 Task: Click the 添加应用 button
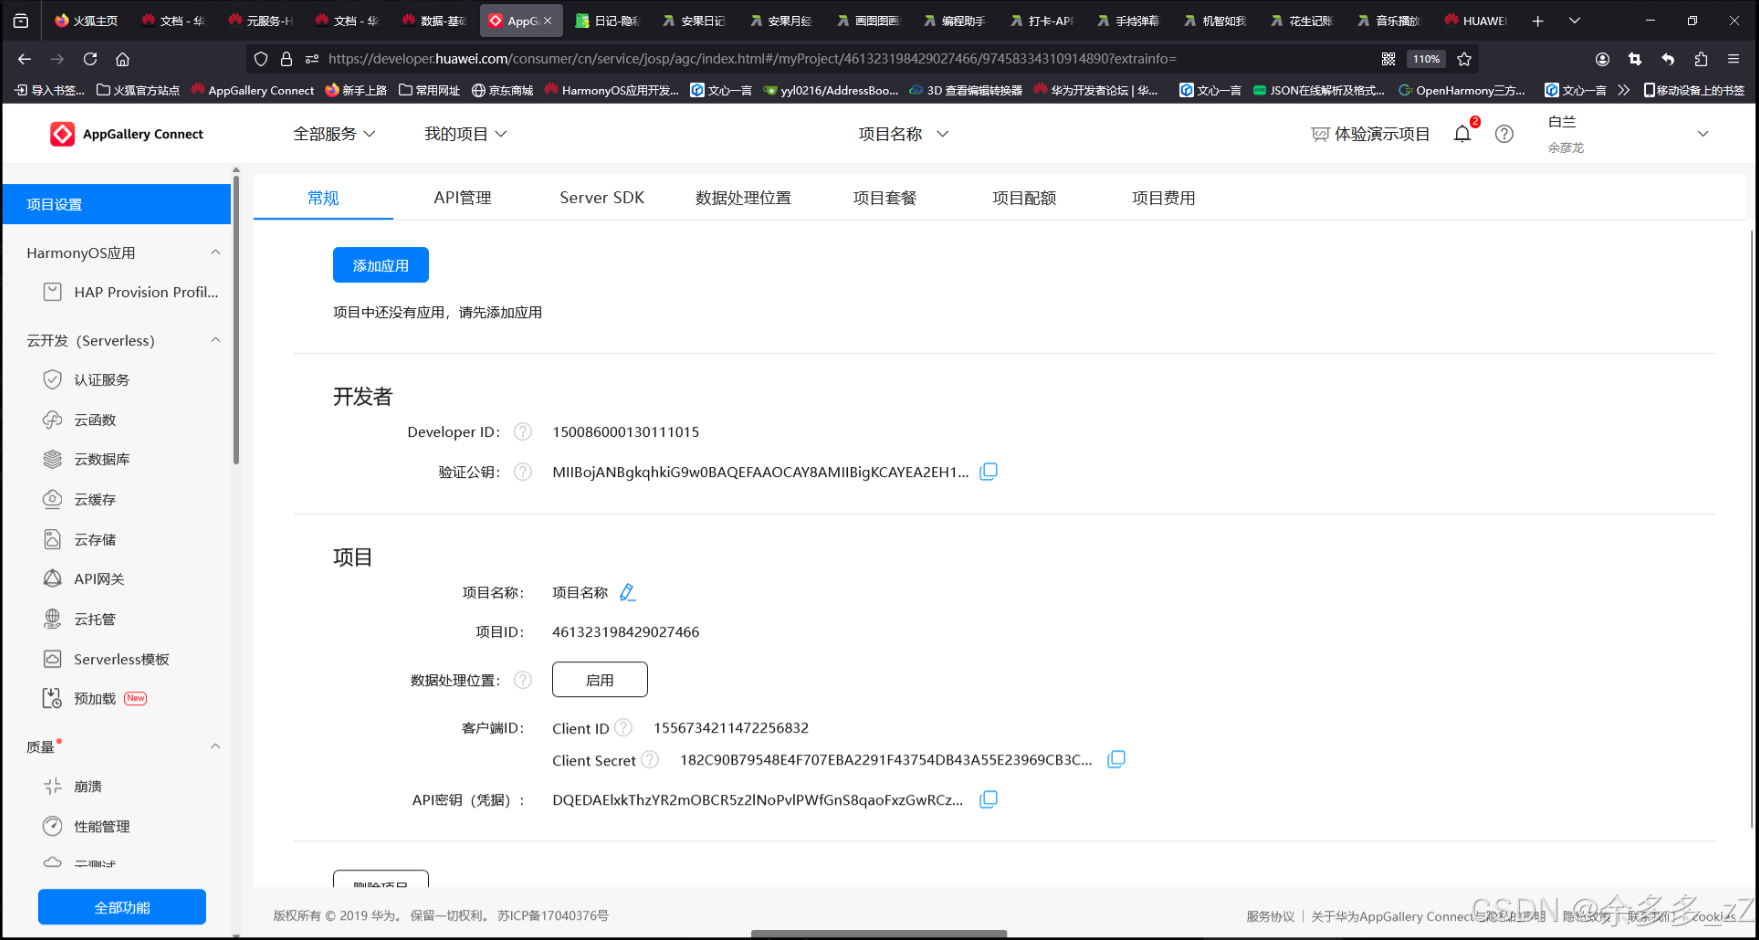coord(381,265)
